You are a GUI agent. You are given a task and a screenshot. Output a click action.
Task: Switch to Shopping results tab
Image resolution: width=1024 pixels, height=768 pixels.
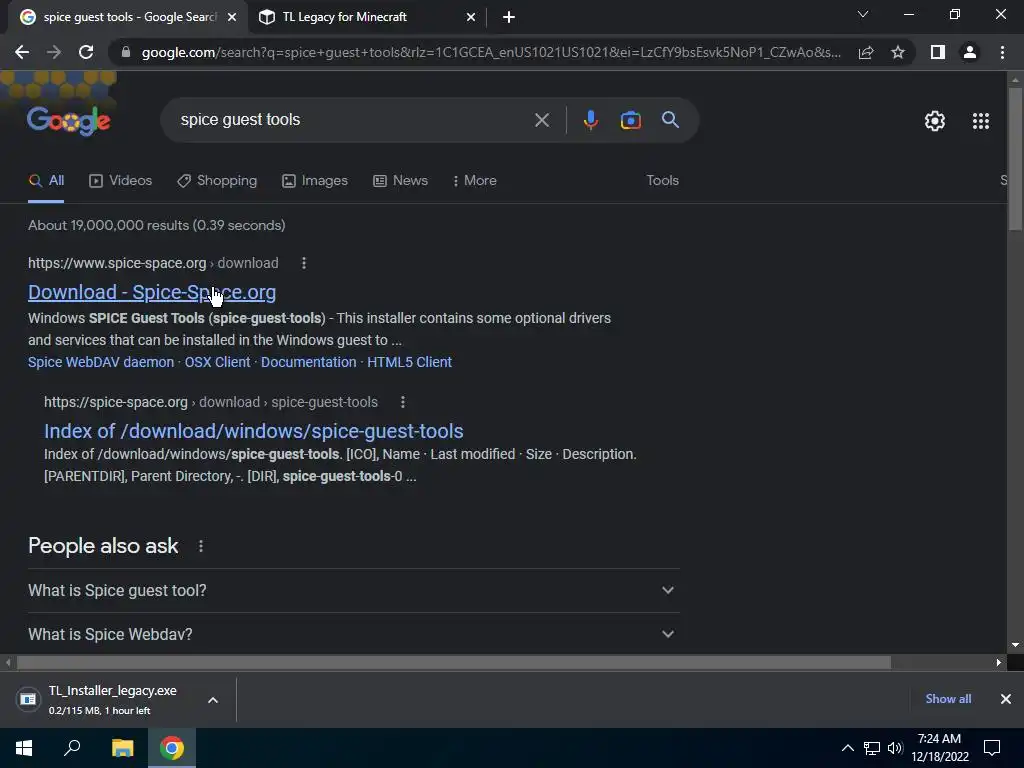point(217,180)
